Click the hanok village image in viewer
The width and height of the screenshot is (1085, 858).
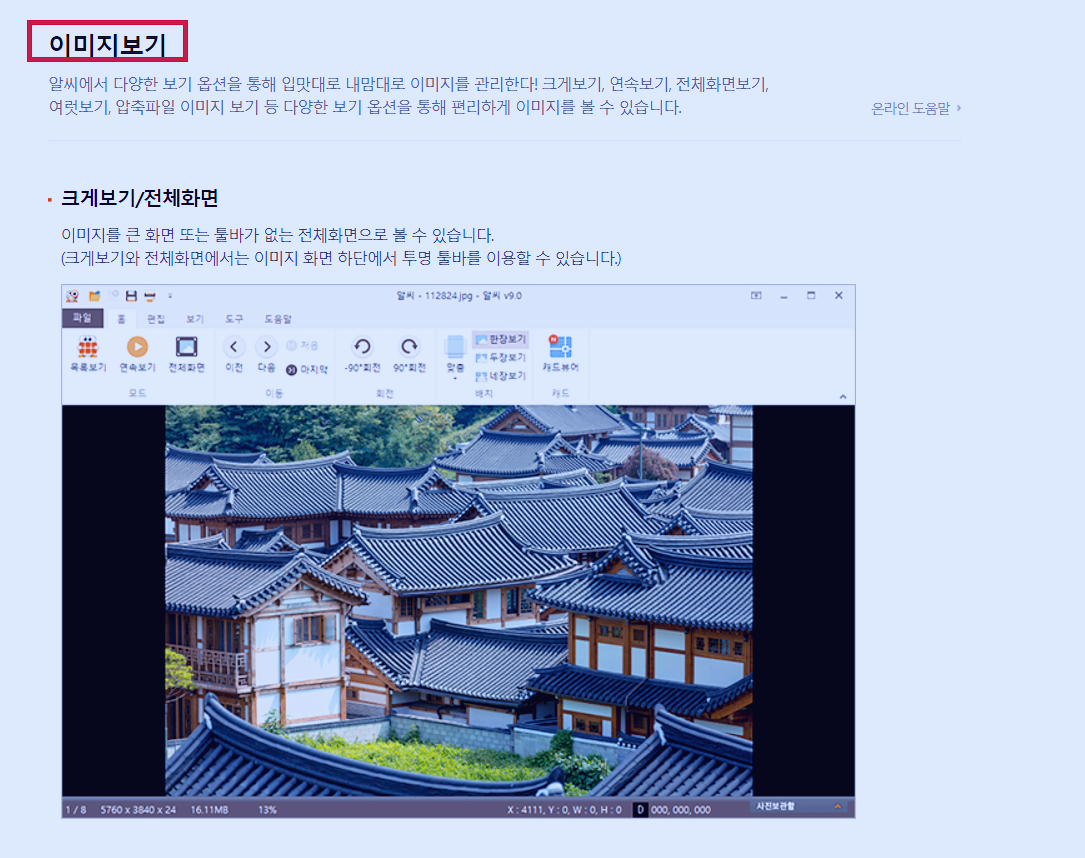click(x=459, y=601)
